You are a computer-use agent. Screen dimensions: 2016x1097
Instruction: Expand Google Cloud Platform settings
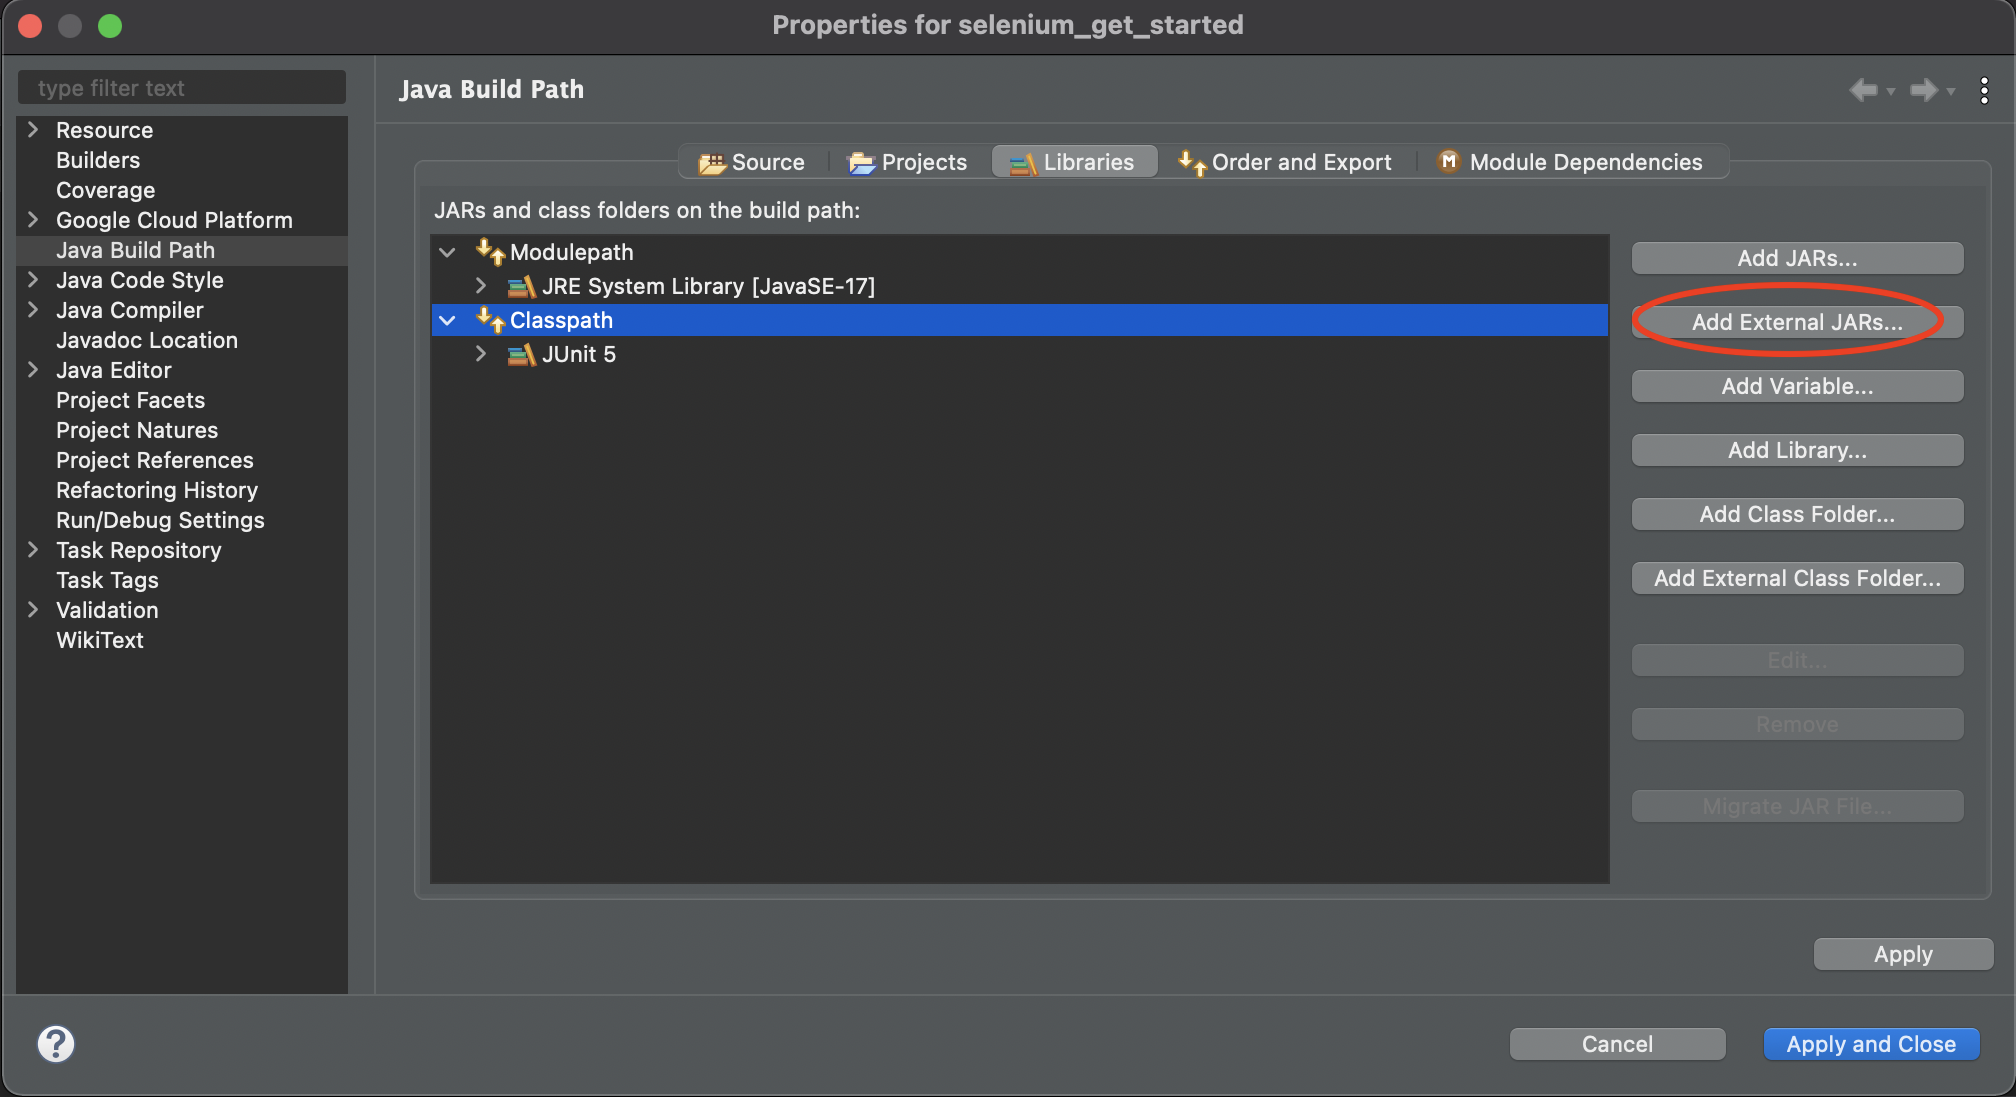coord(33,220)
